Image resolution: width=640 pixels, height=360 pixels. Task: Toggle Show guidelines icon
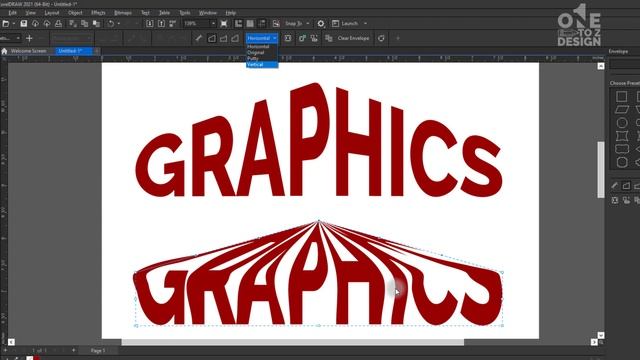(262, 24)
